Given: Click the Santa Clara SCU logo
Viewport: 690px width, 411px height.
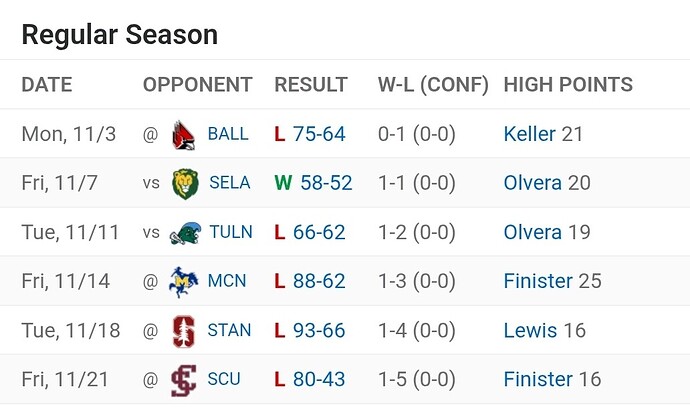Looking at the screenshot, I should [x=184, y=379].
